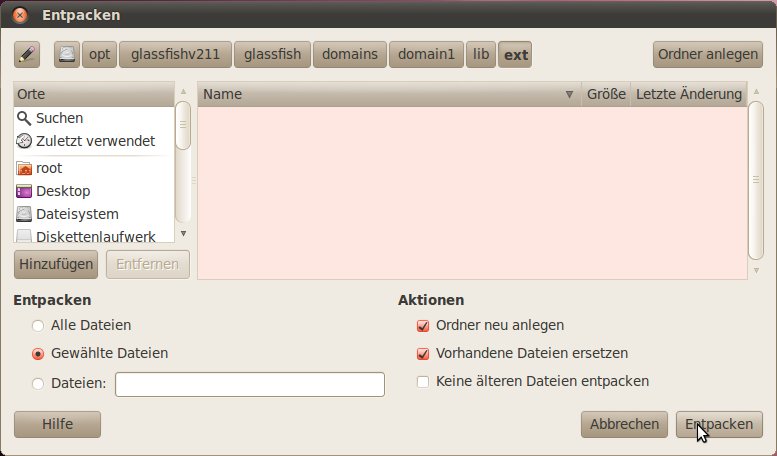
Task: Enable Keine älteren Dateien entpacken
Action: (x=423, y=381)
